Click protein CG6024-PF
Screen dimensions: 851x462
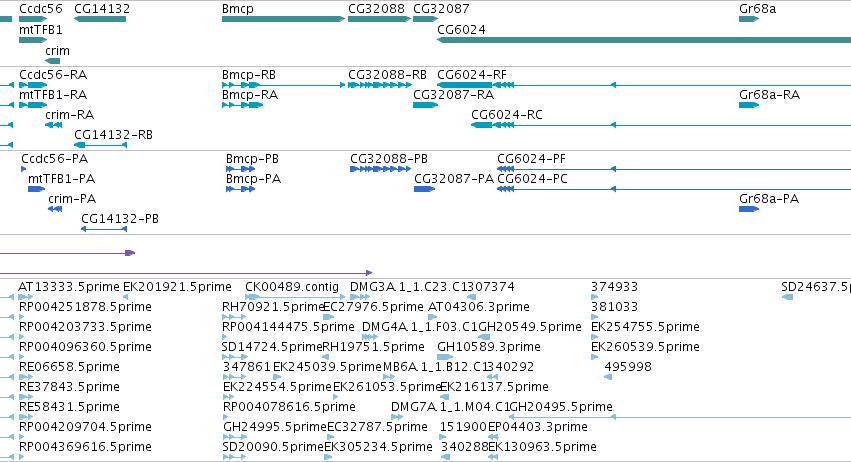531,159
